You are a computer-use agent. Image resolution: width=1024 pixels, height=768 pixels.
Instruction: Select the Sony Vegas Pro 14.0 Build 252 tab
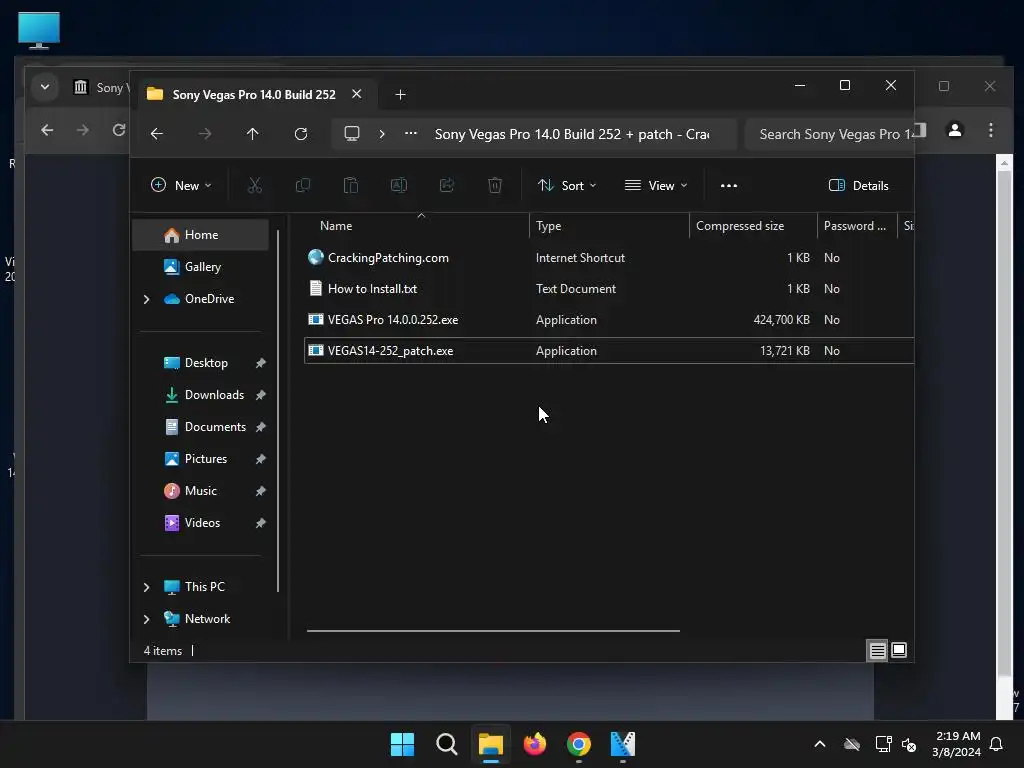click(x=255, y=95)
